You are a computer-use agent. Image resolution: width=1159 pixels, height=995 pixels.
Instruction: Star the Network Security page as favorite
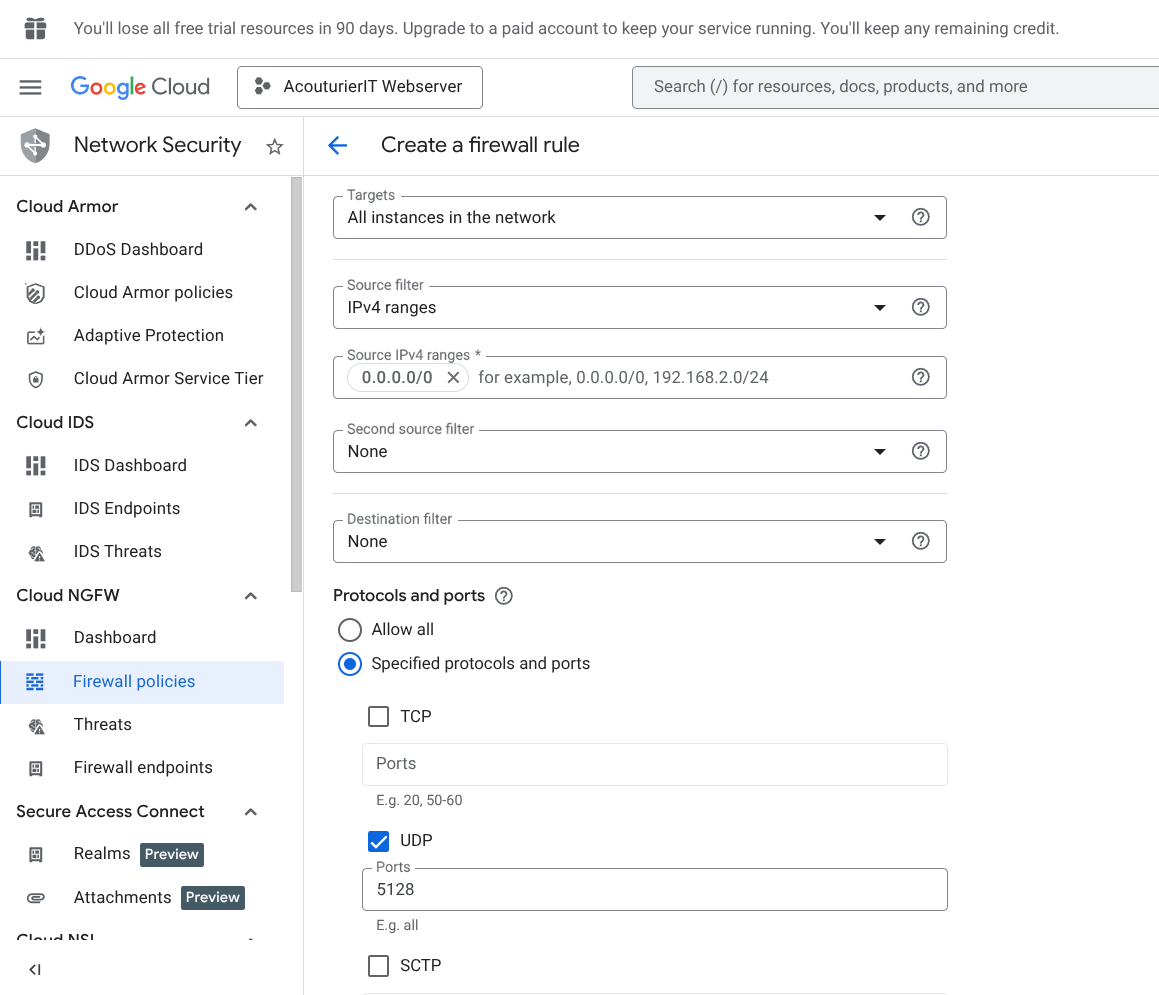click(274, 145)
